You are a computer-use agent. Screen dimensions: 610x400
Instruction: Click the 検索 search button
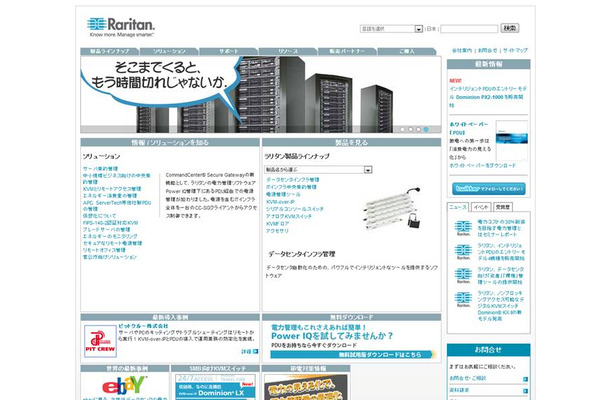[x=510, y=28]
